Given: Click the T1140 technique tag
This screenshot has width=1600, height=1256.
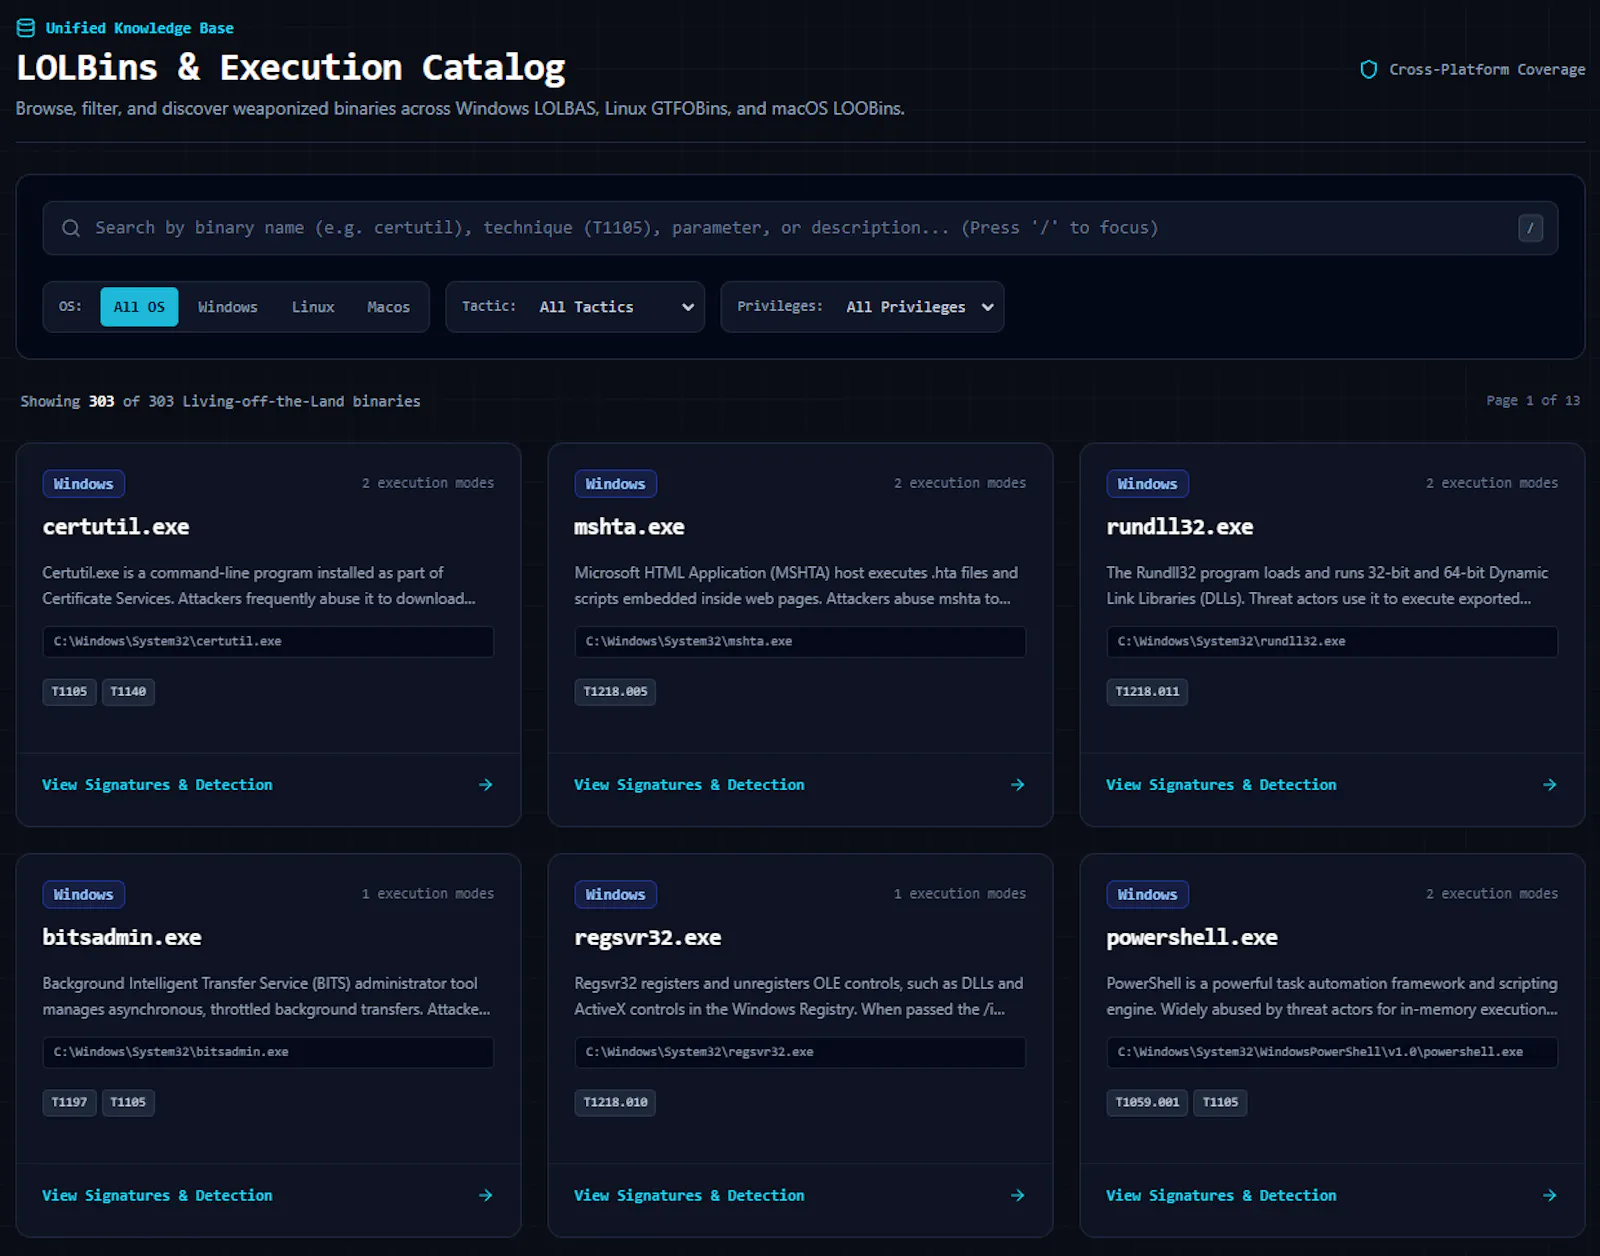Looking at the screenshot, I should click(128, 692).
